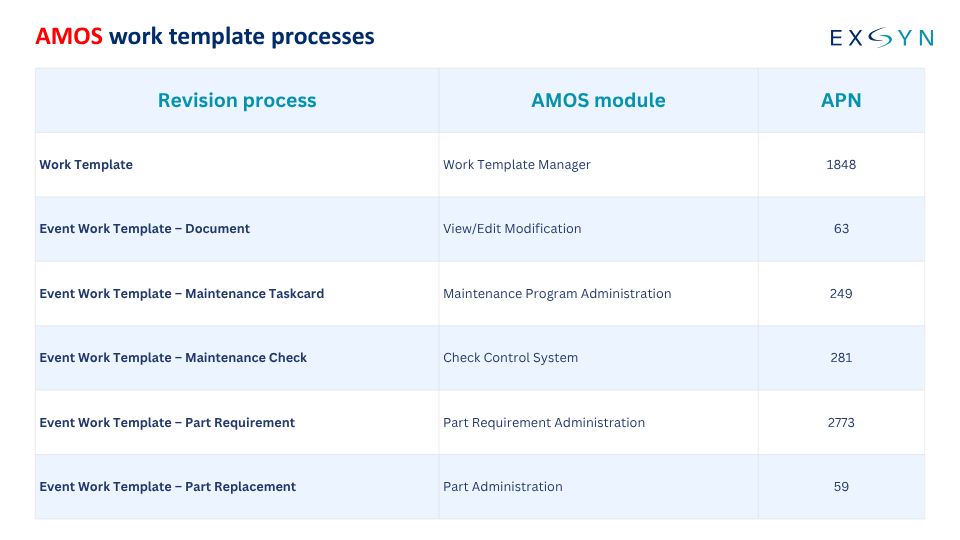Viewport: 960px width, 540px height.
Task: Click the 'Work Template' row label
Action: (86, 165)
